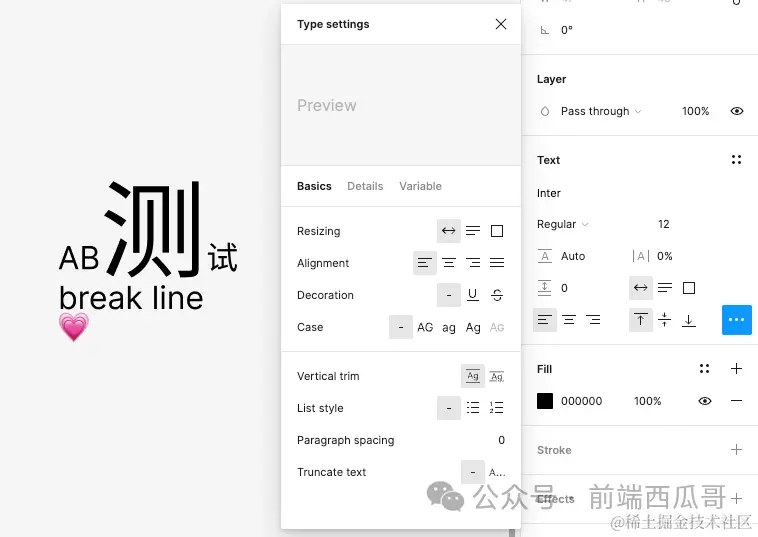Align text right in Text panel
758x537 pixels.
(593, 320)
